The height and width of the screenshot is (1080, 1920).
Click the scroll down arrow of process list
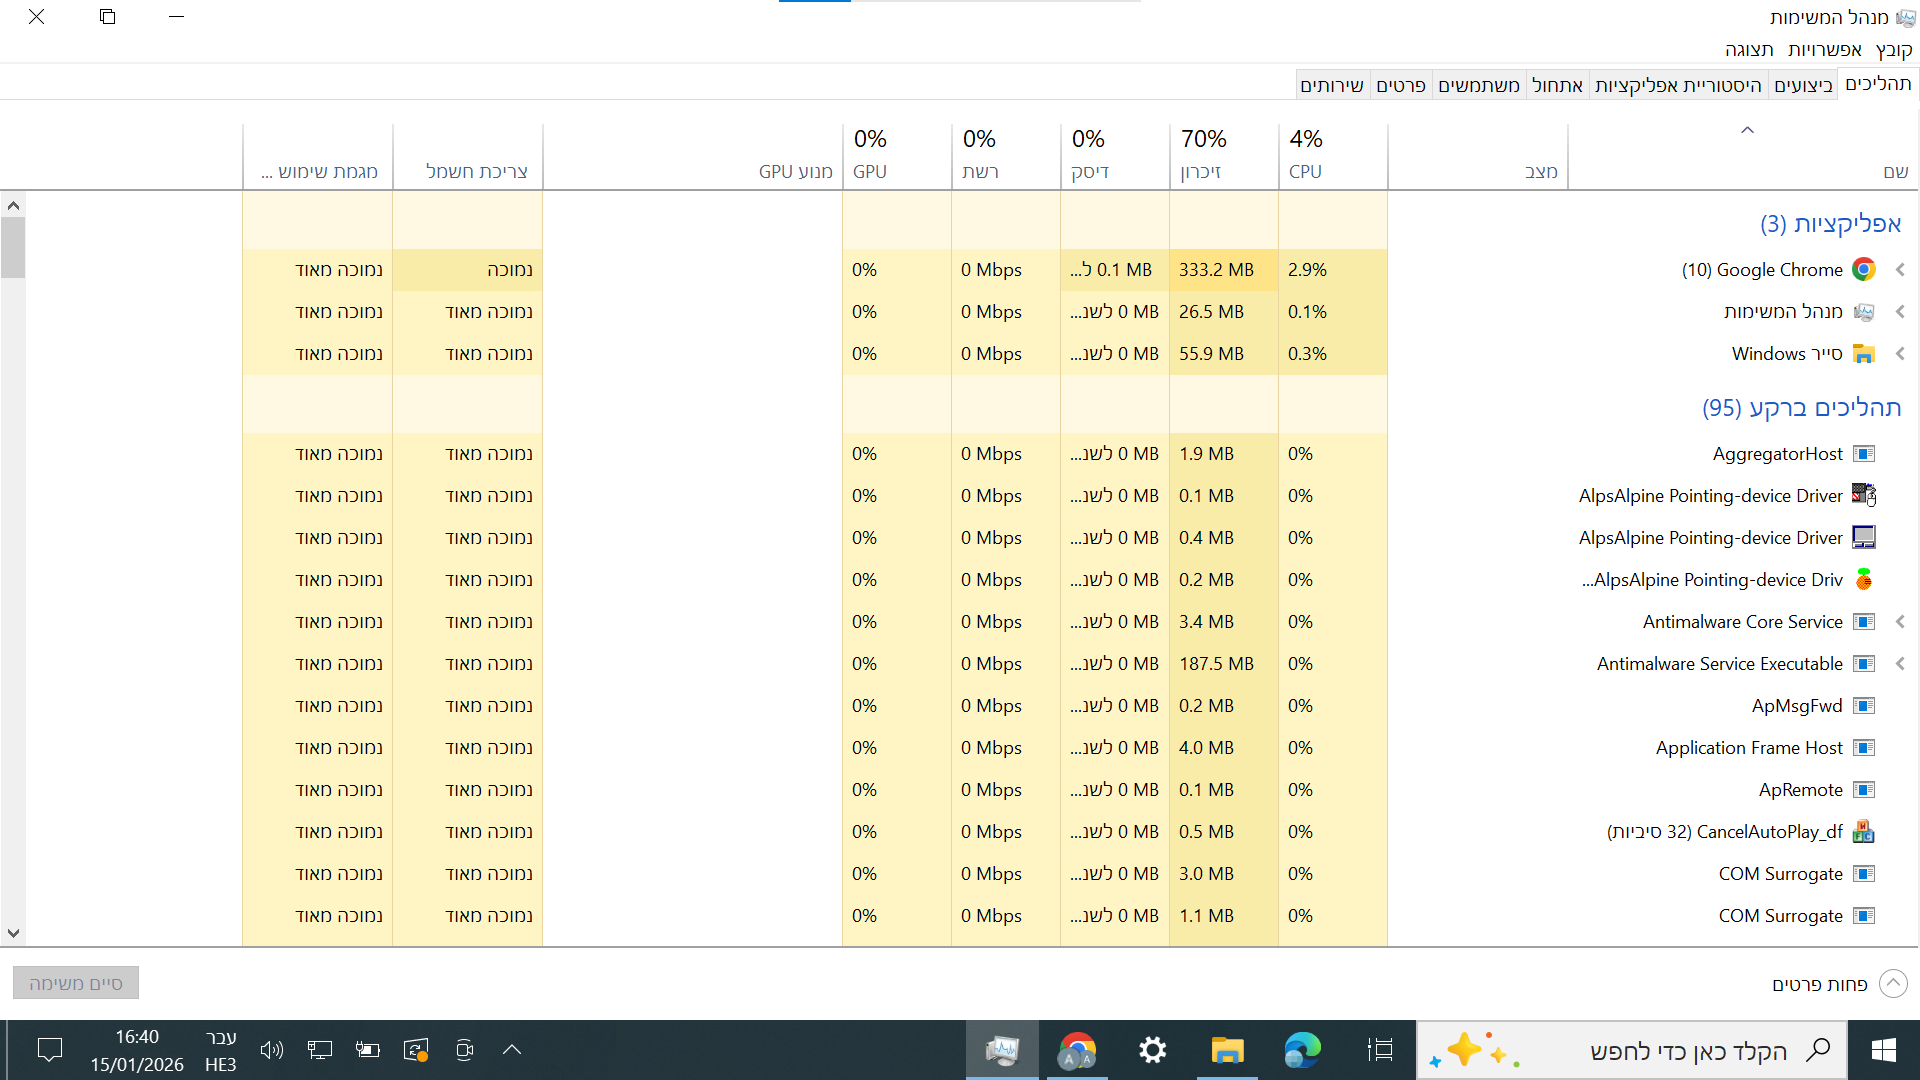[13, 933]
